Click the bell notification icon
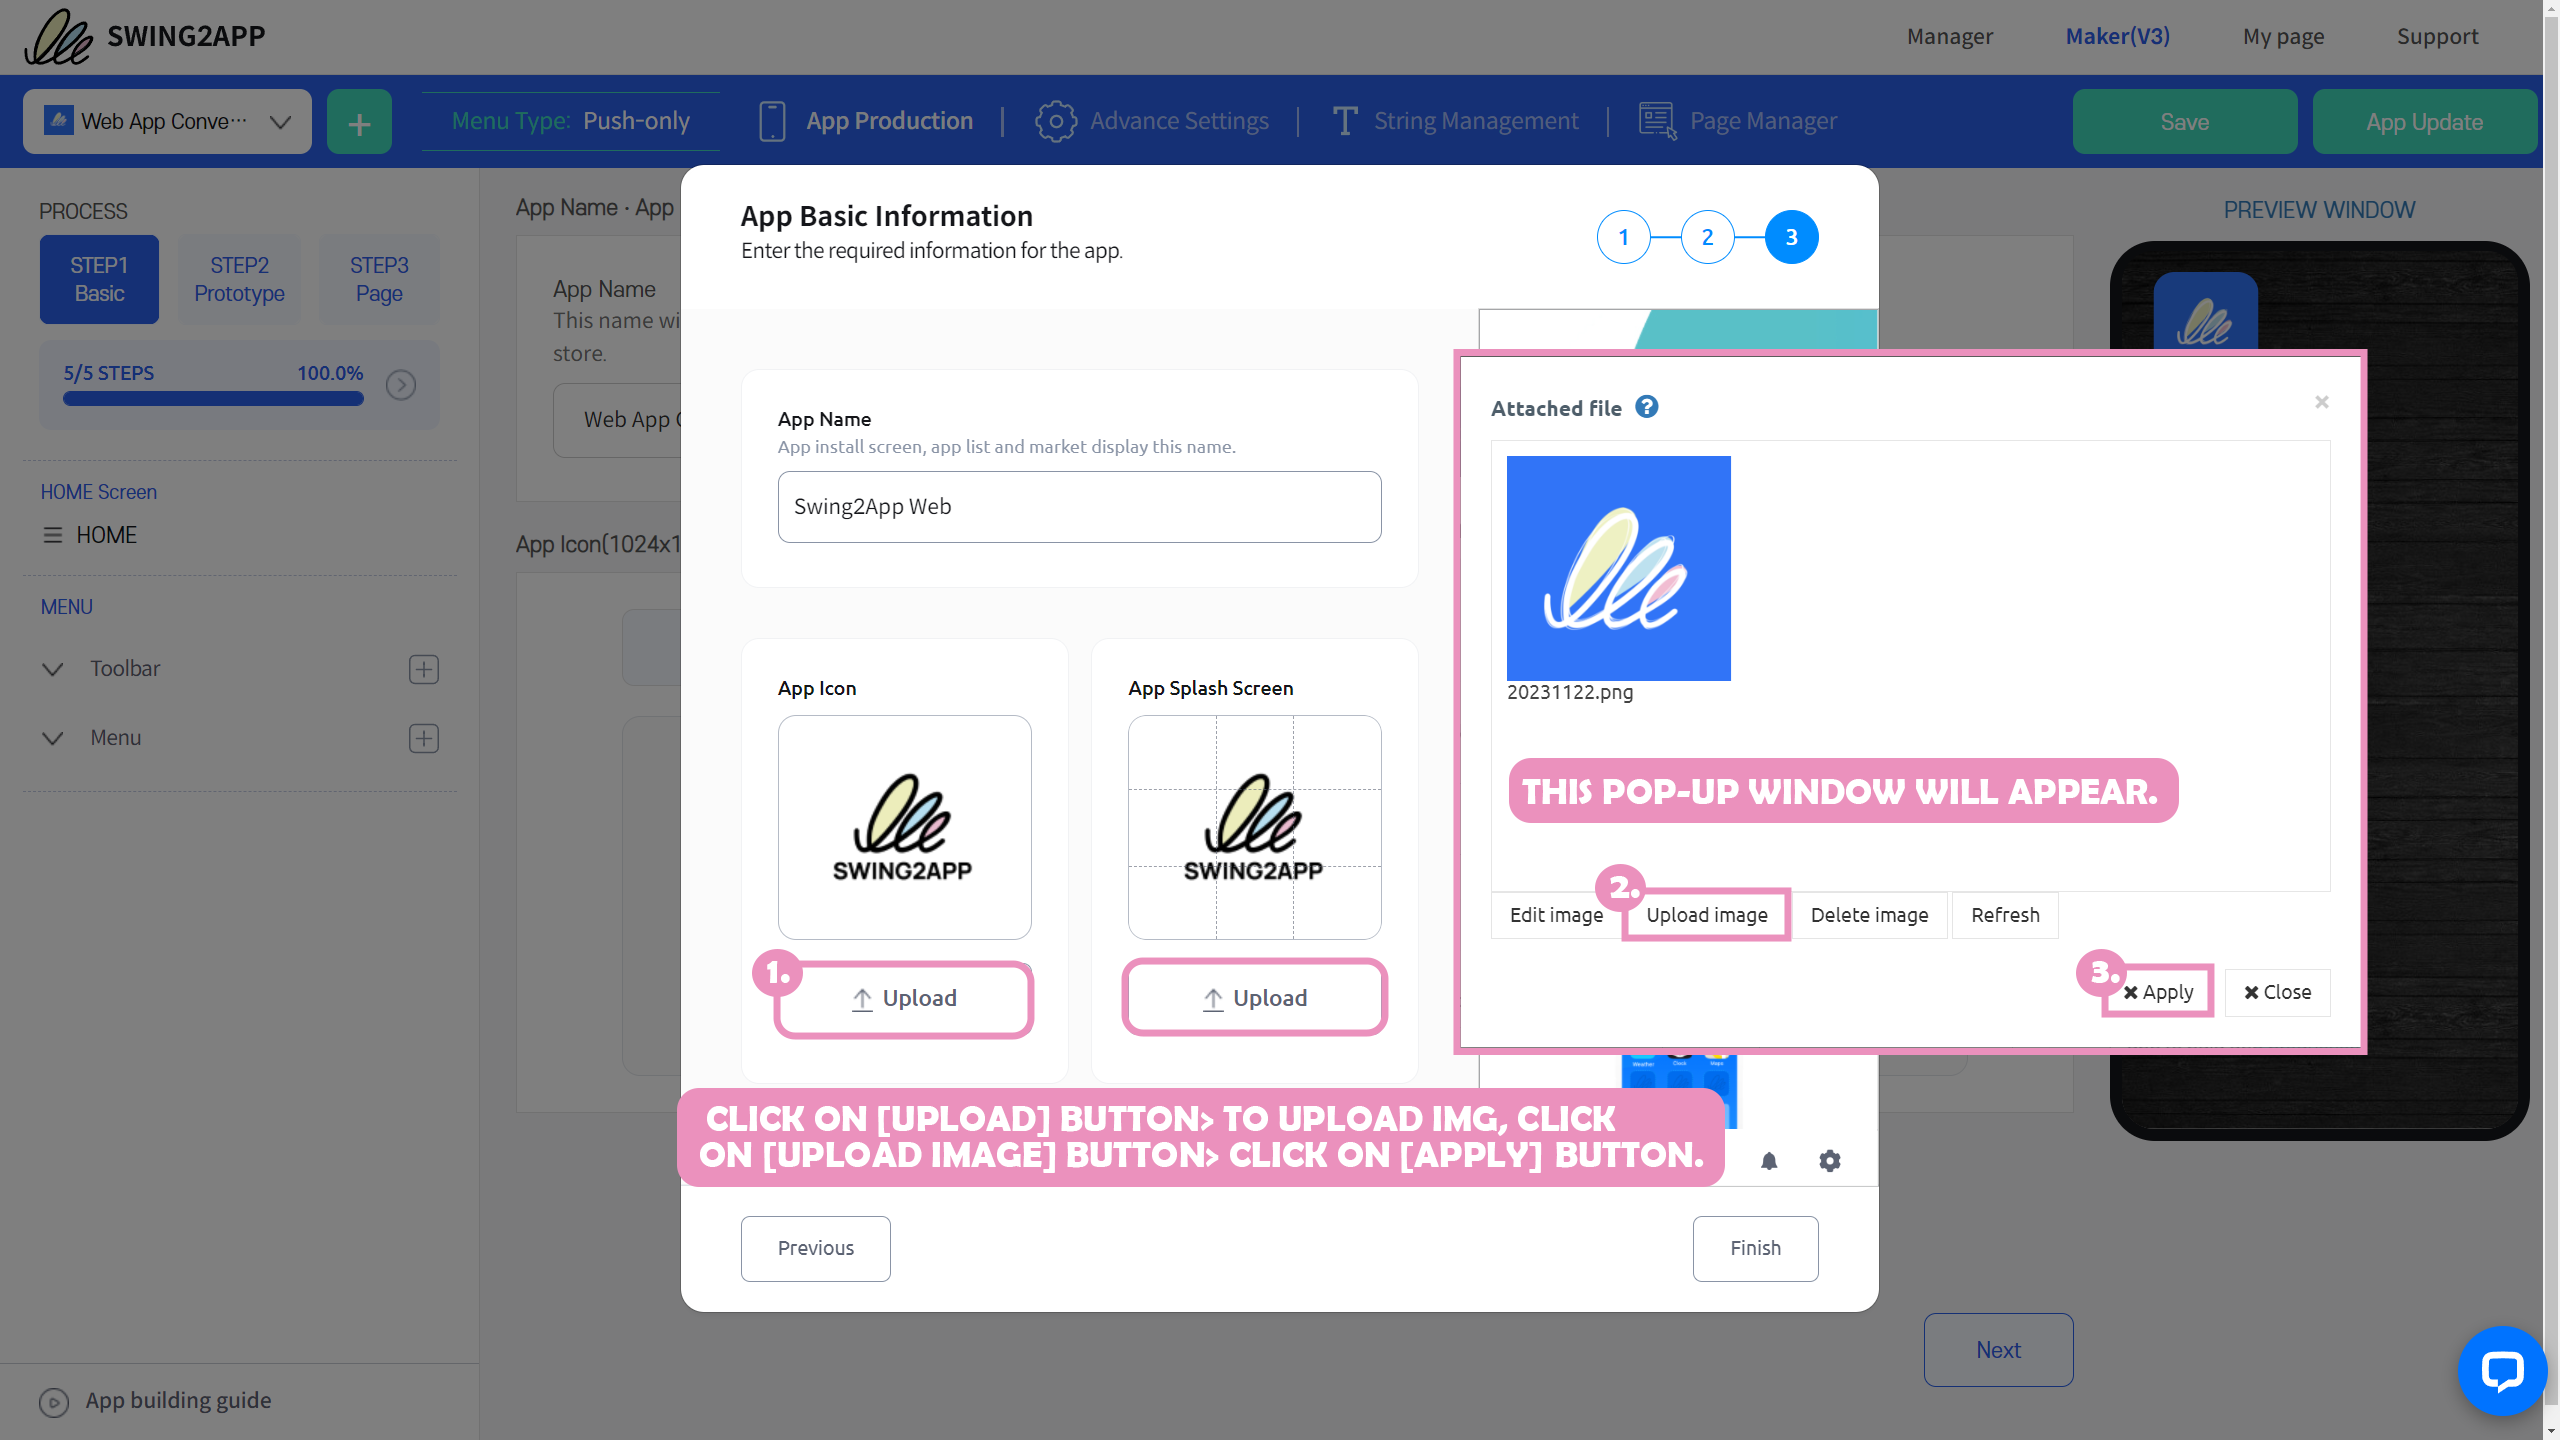The image size is (2560, 1440). tap(1769, 1161)
